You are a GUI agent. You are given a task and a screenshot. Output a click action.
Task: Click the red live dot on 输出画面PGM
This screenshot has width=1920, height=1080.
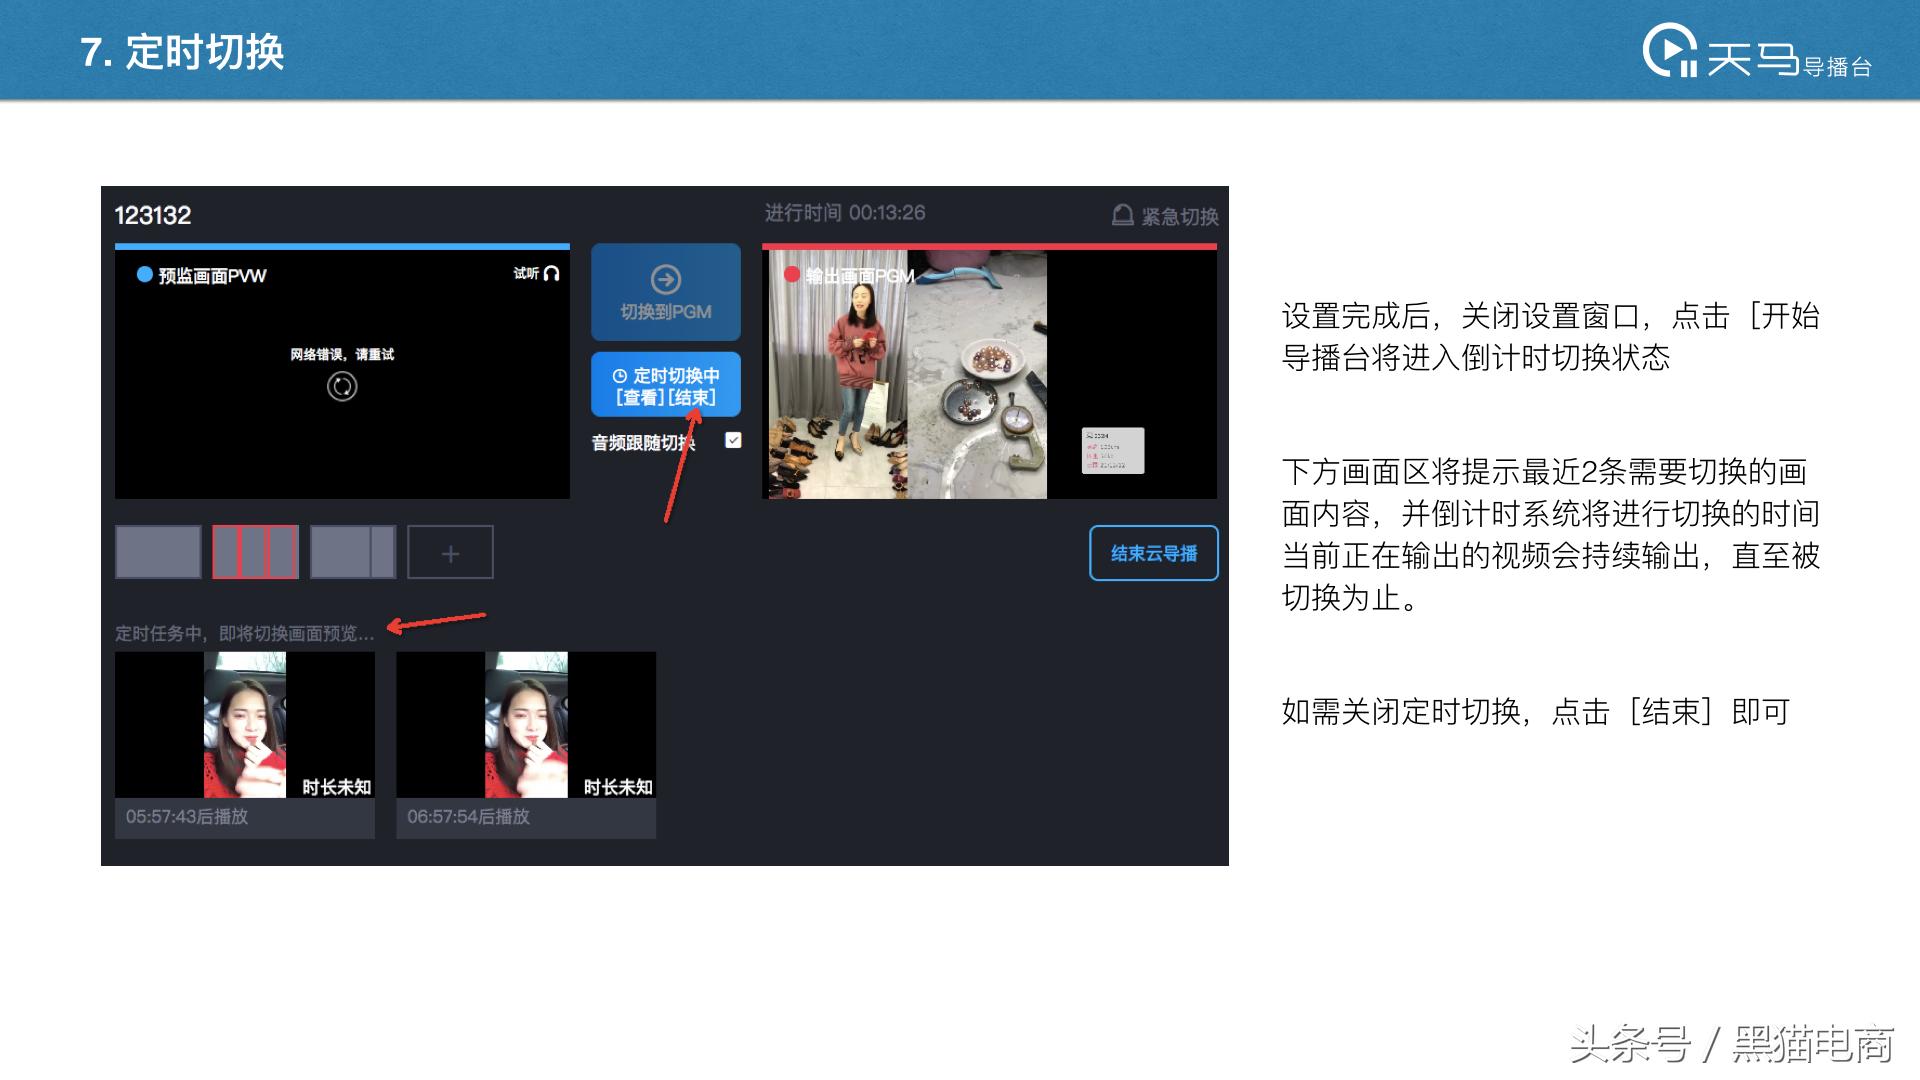[791, 273]
